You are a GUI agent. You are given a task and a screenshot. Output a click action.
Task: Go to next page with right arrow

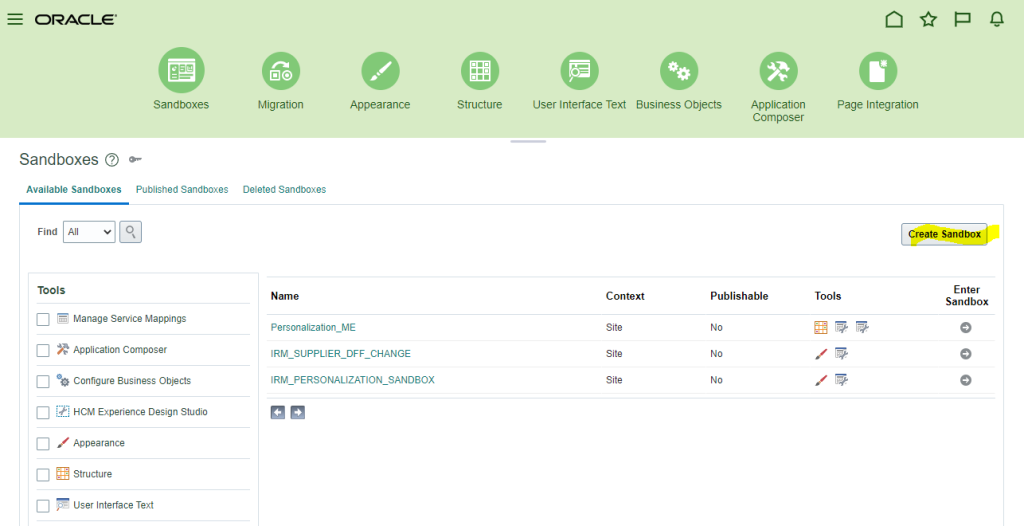pos(298,412)
